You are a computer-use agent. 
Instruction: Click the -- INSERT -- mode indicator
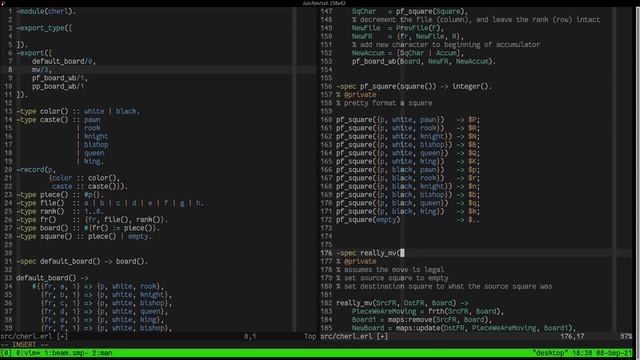[x=24, y=345]
